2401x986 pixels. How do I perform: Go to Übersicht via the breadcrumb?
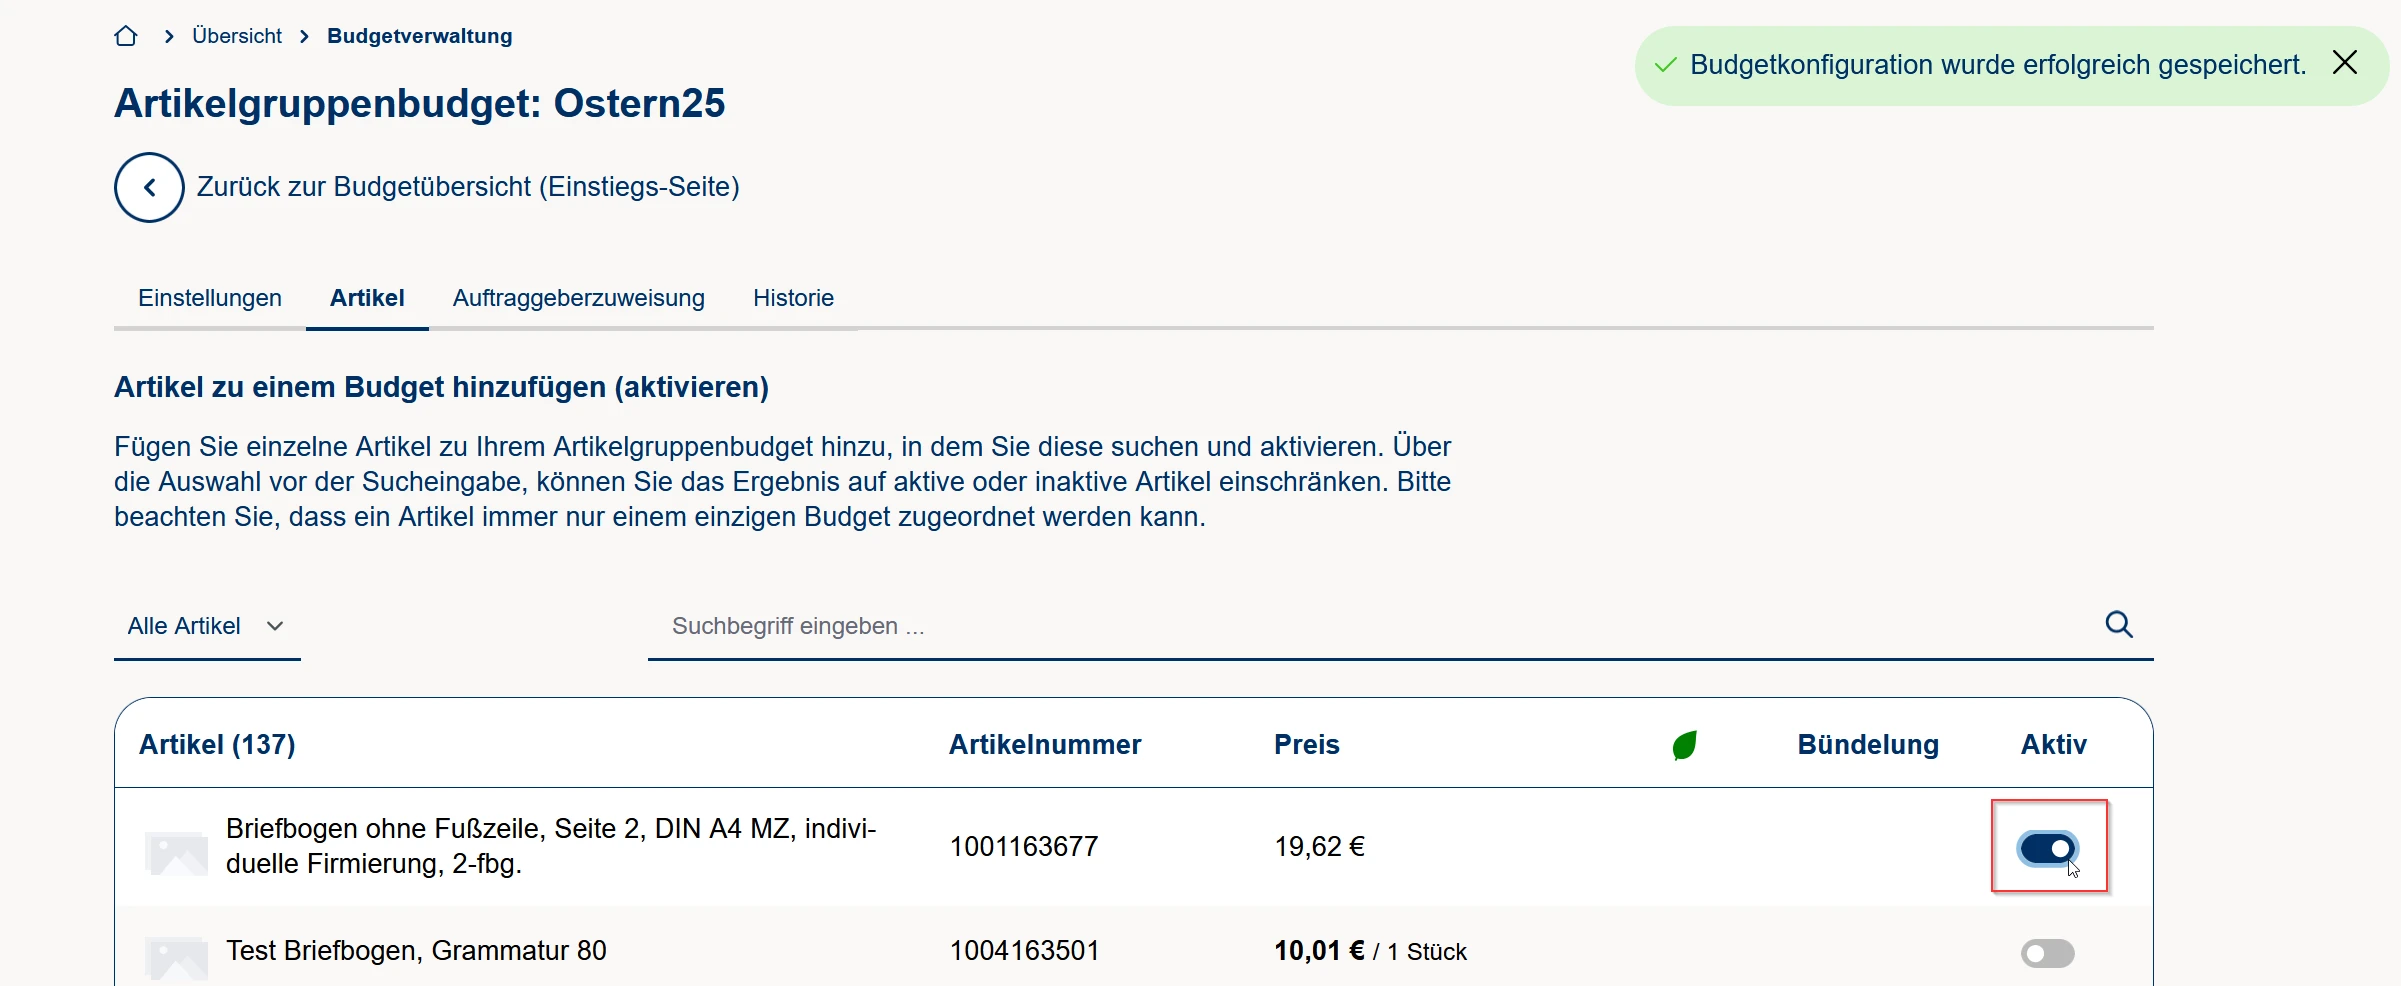click(x=237, y=37)
